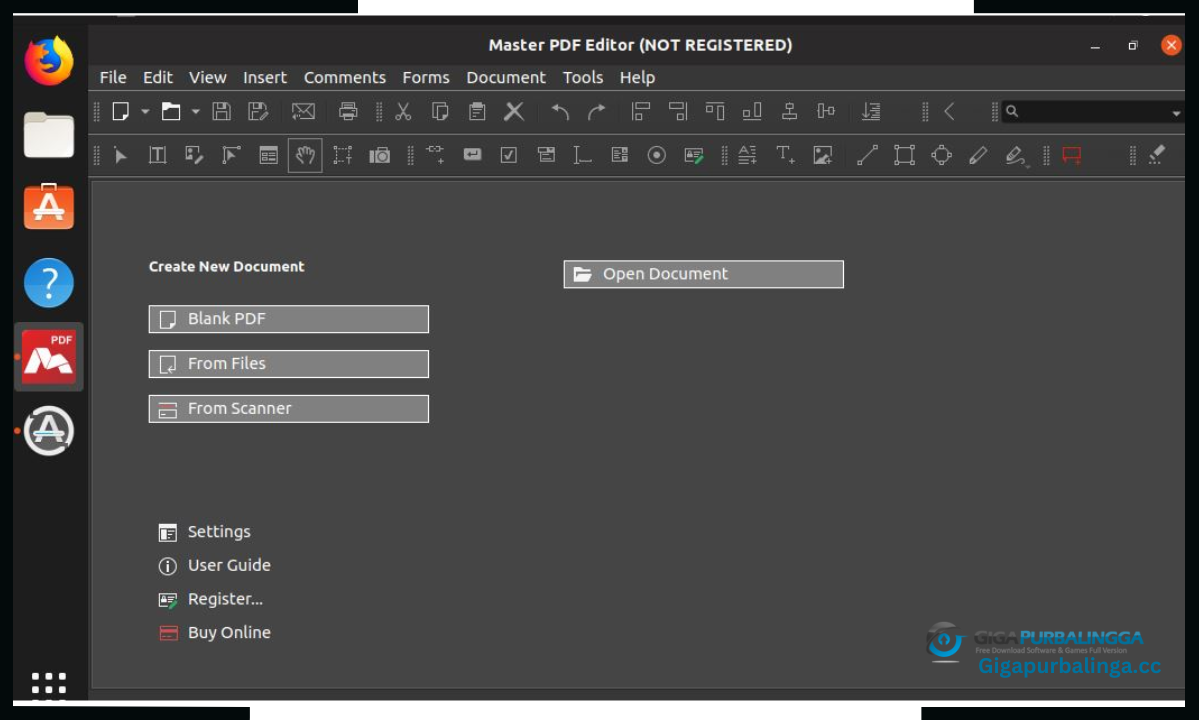Screen dimensions: 1200x720
Task: Open the Edit menu
Action: click(158, 77)
